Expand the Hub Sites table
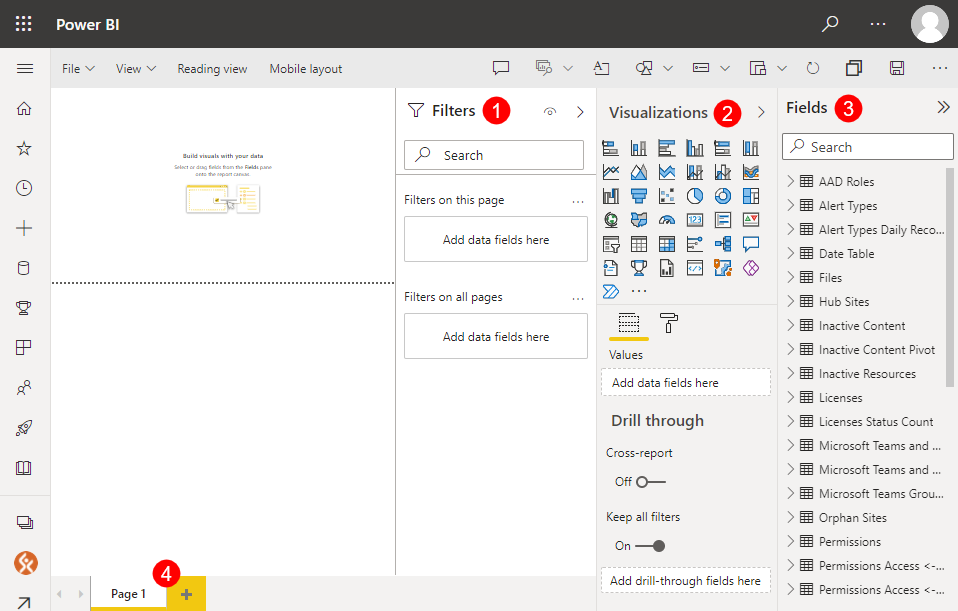 [791, 301]
